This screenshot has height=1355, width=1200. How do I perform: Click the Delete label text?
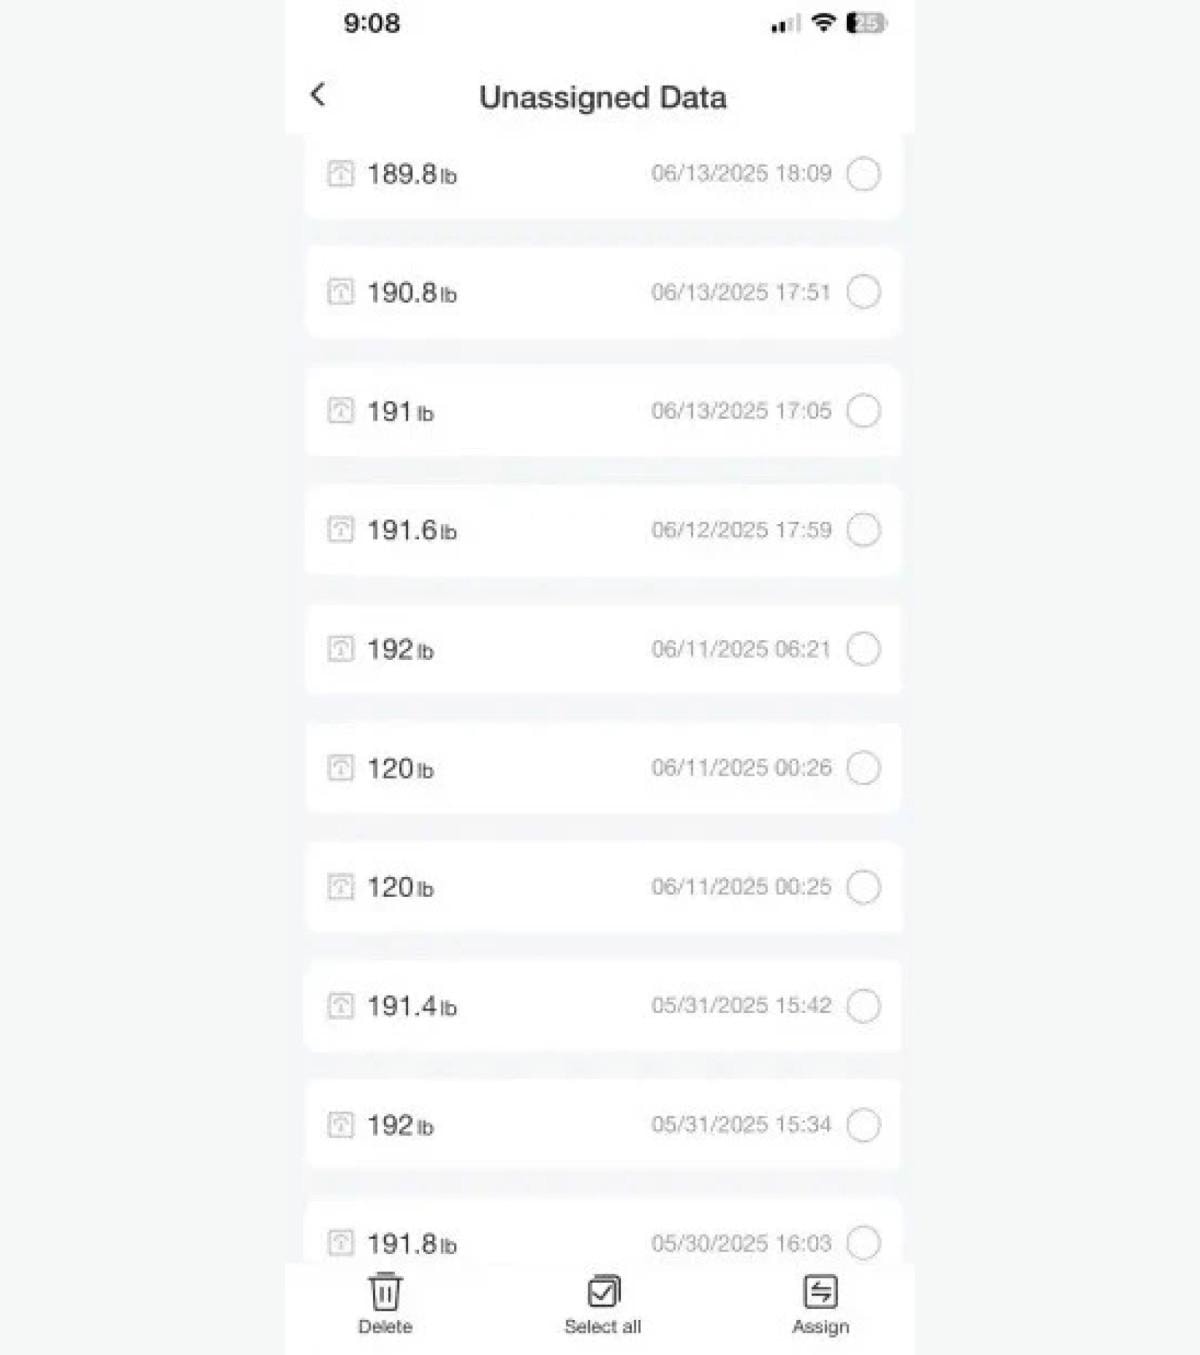pos(385,1327)
